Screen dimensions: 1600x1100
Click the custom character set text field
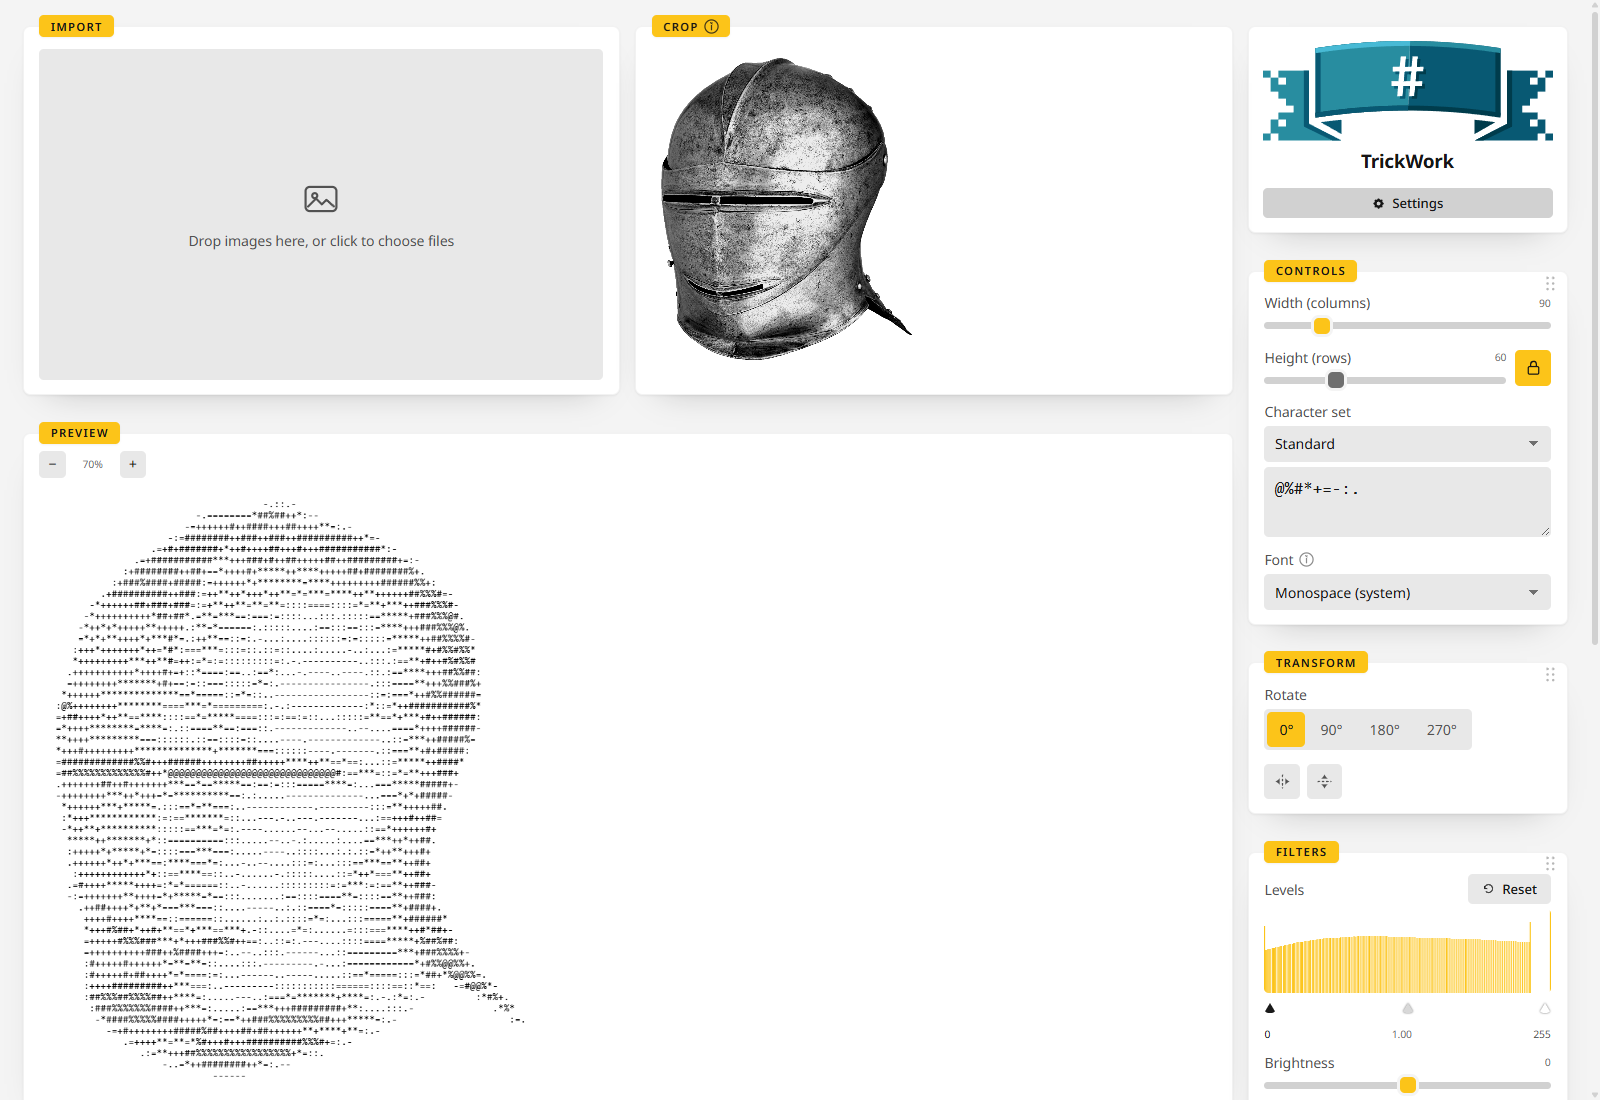pos(1408,502)
